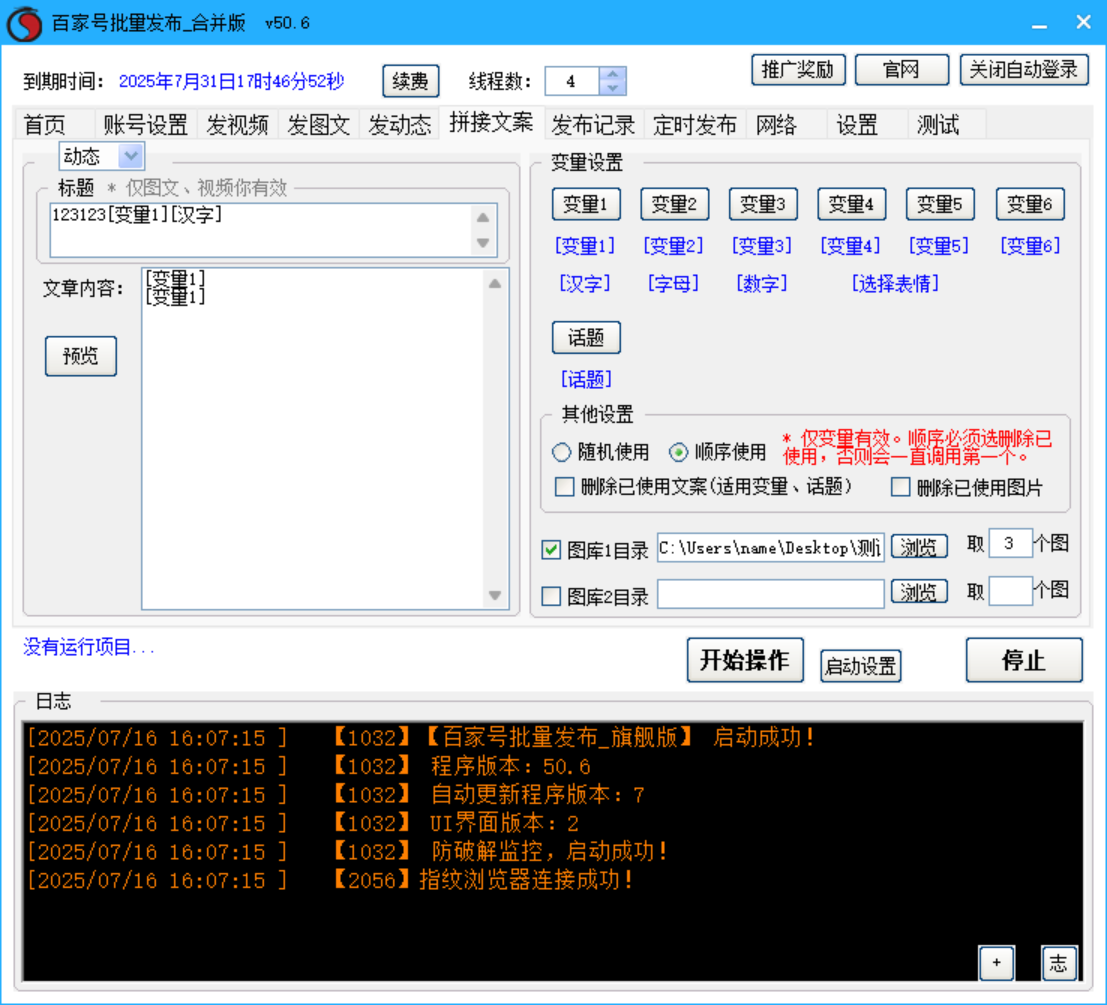The height and width of the screenshot is (1005, 1107).
Task: Click 预览 preview button
Action: coord(80,356)
